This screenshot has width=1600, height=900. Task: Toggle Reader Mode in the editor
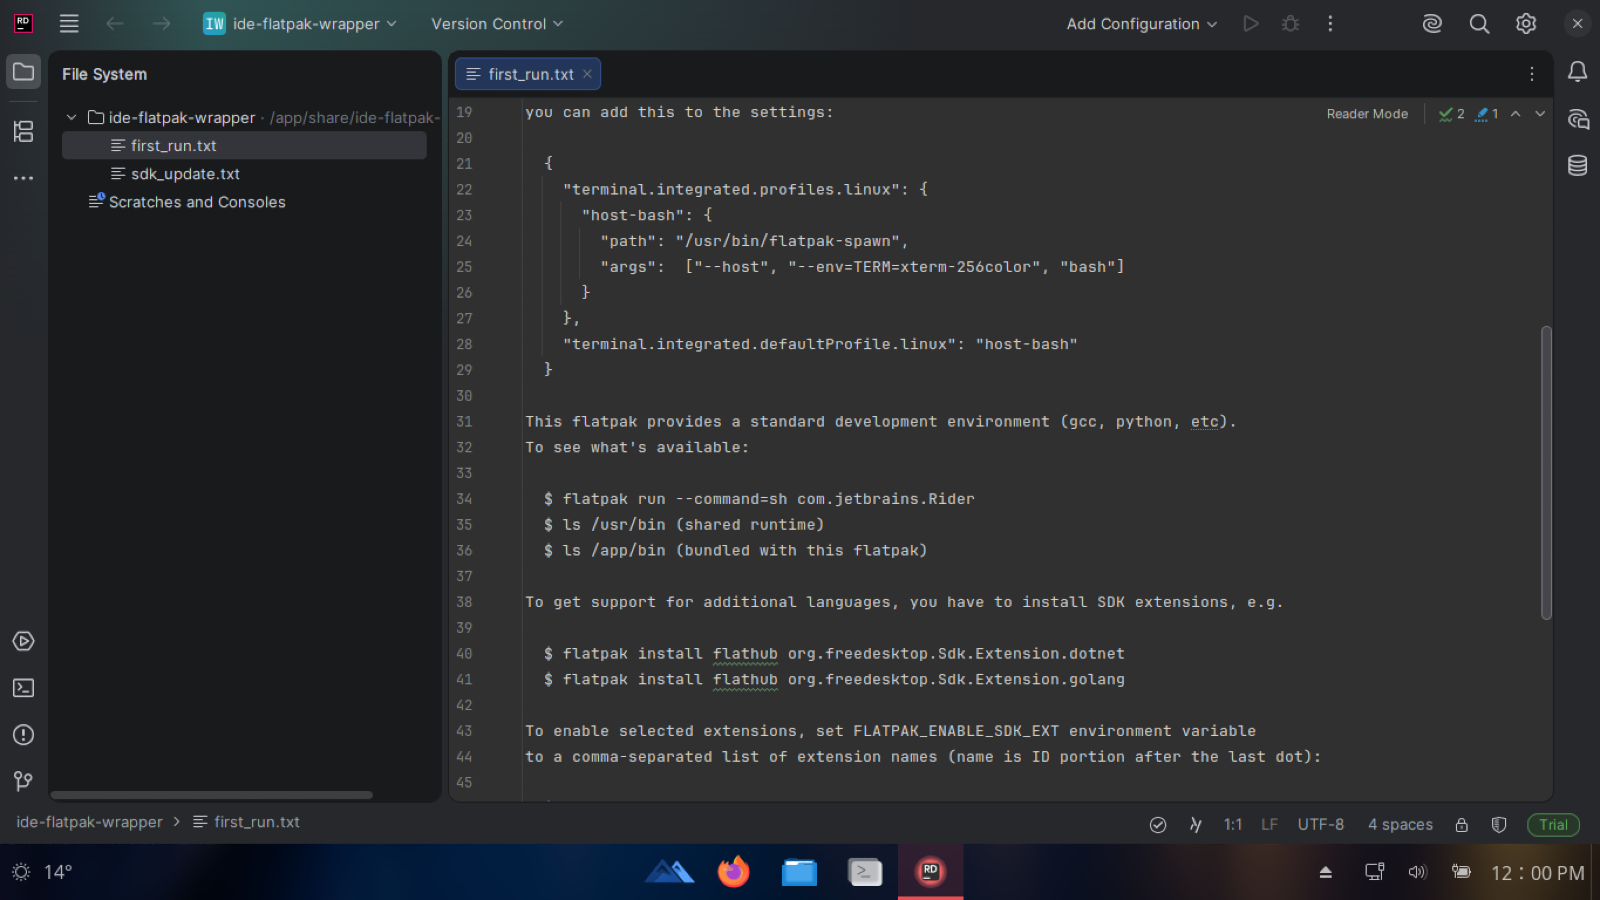[x=1367, y=114]
